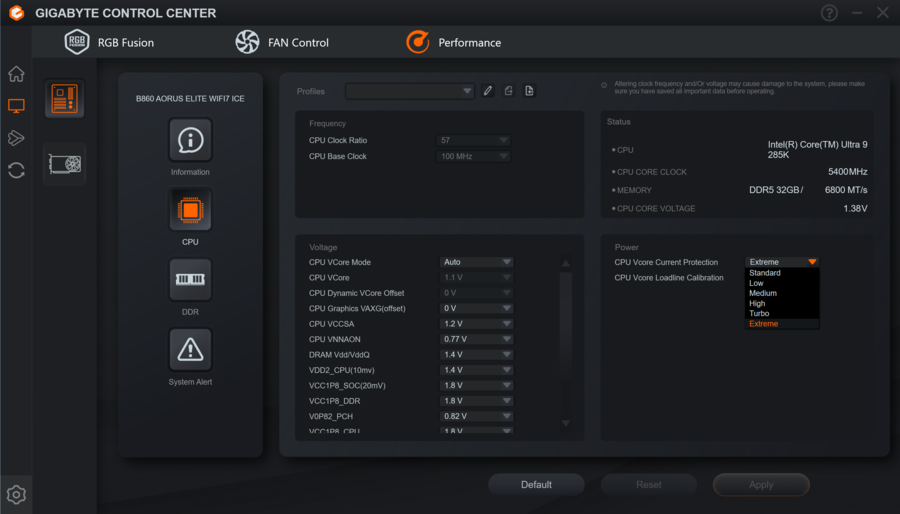This screenshot has width=900, height=514.
Task: Open the Home sidebar icon
Action: pos(16,73)
